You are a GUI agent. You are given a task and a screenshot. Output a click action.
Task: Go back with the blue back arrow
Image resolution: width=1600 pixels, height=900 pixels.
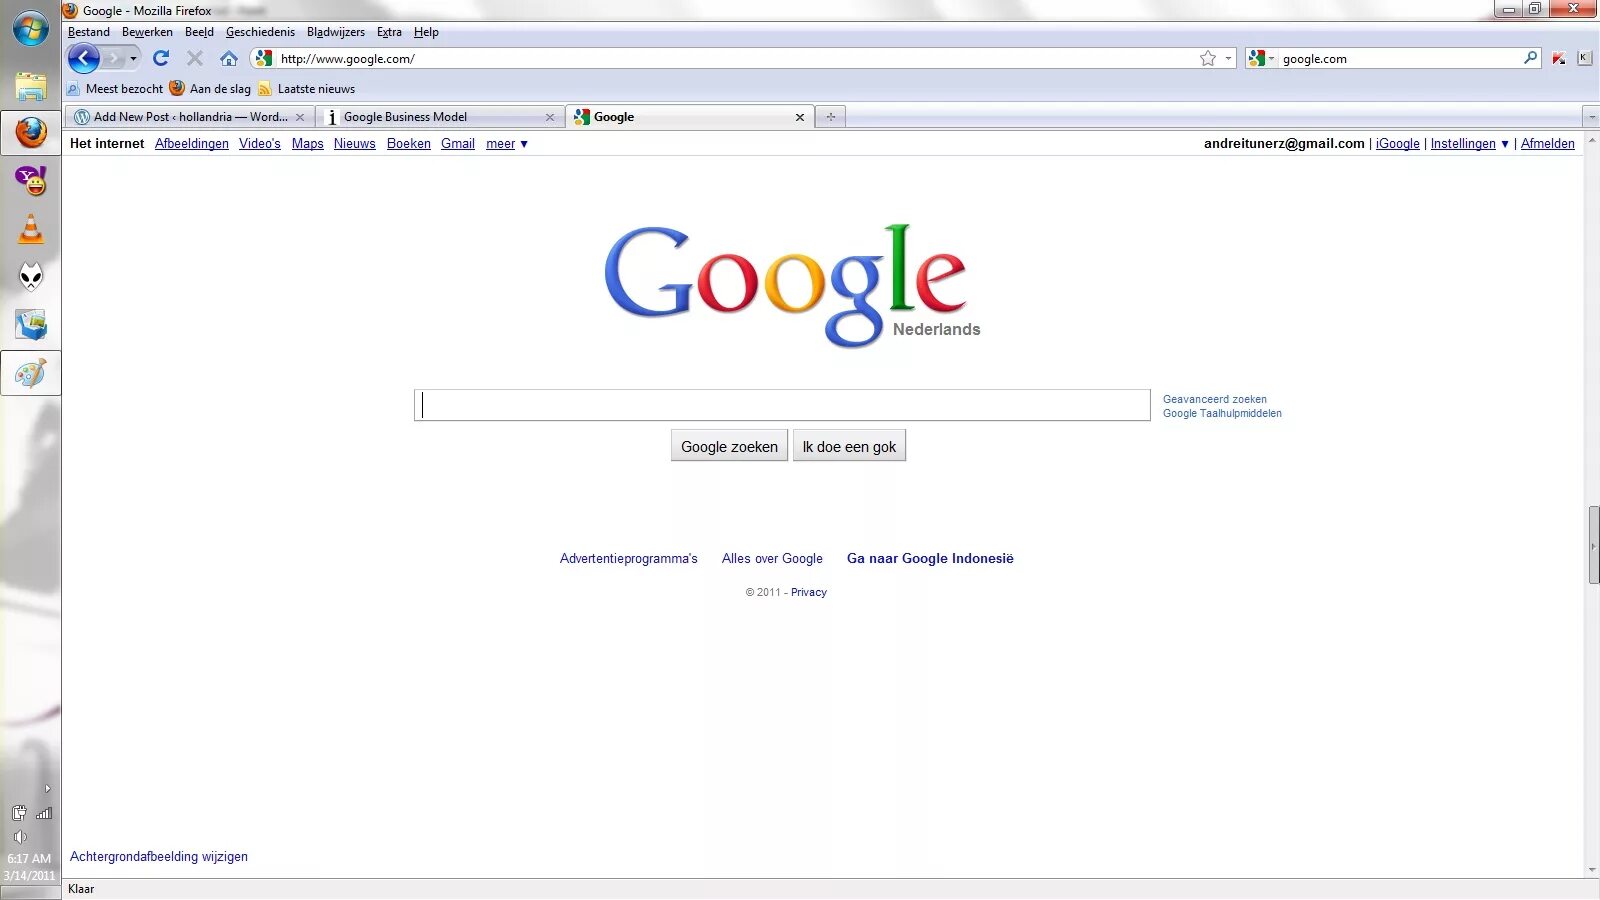[84, 58]
